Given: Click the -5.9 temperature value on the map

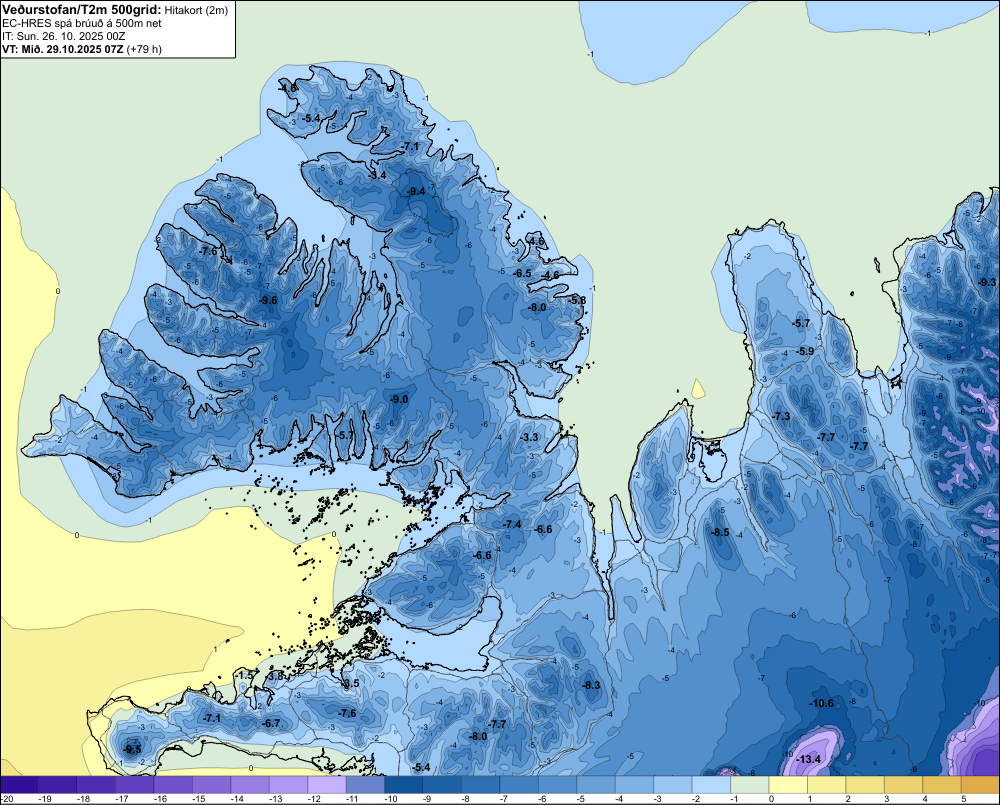Looking at the screenshot, I should click(x=805, y=351).
